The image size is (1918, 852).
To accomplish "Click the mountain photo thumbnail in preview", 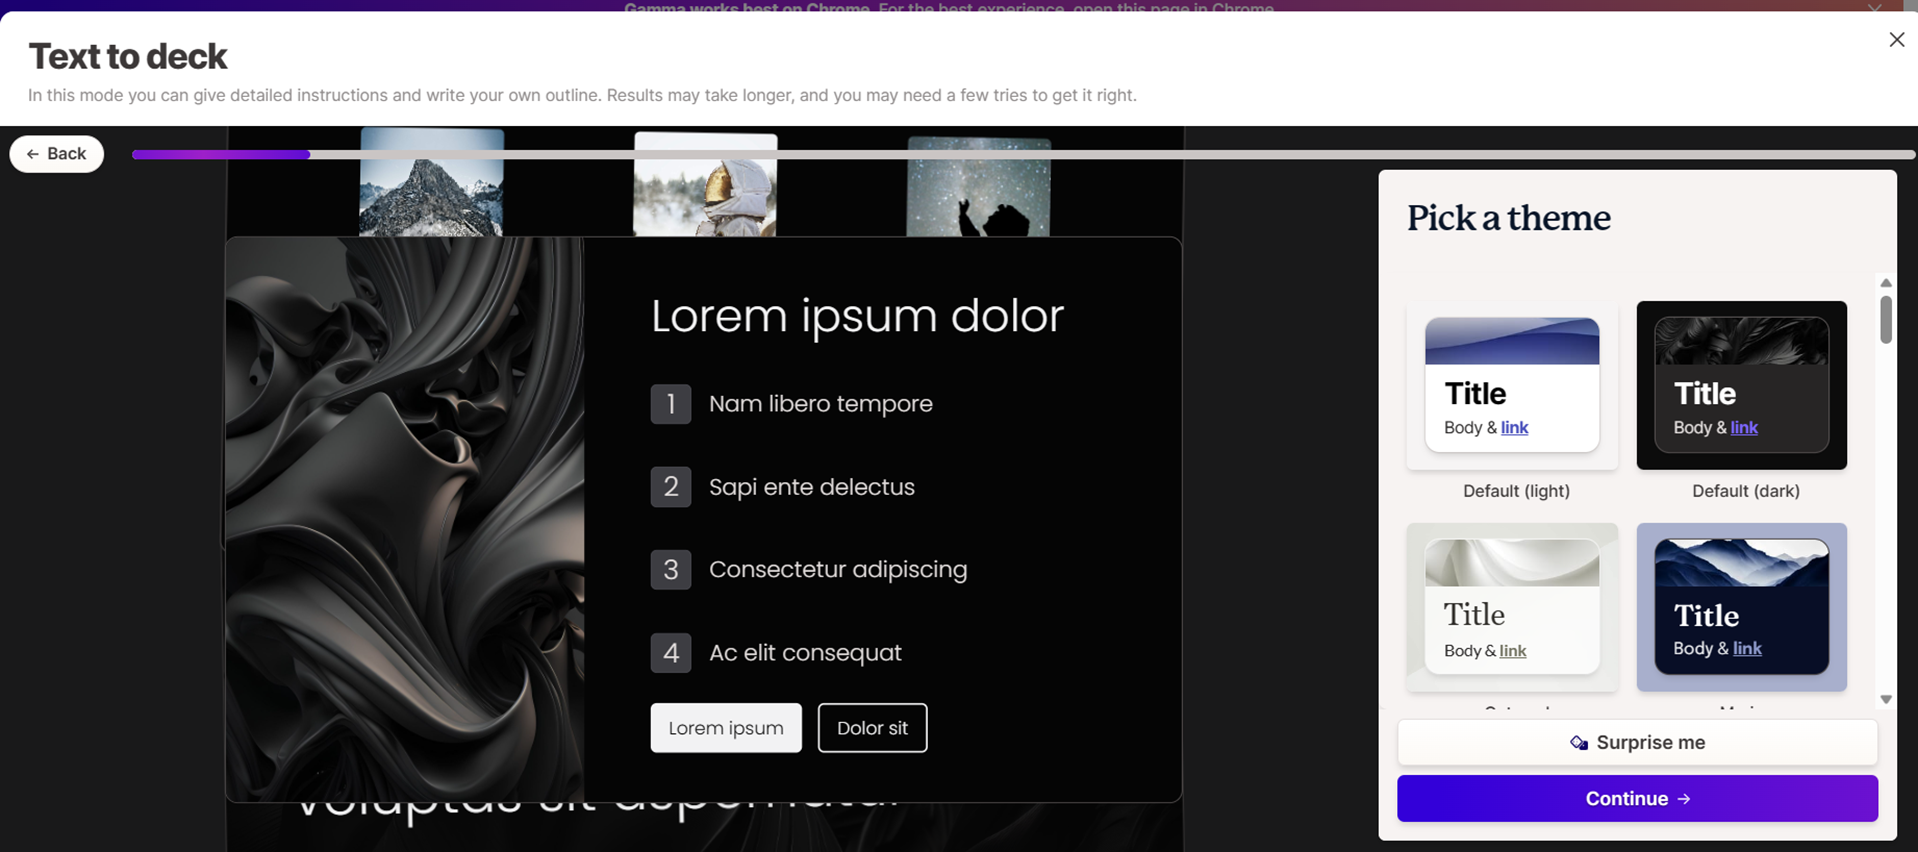I will (x=431, y=182).
